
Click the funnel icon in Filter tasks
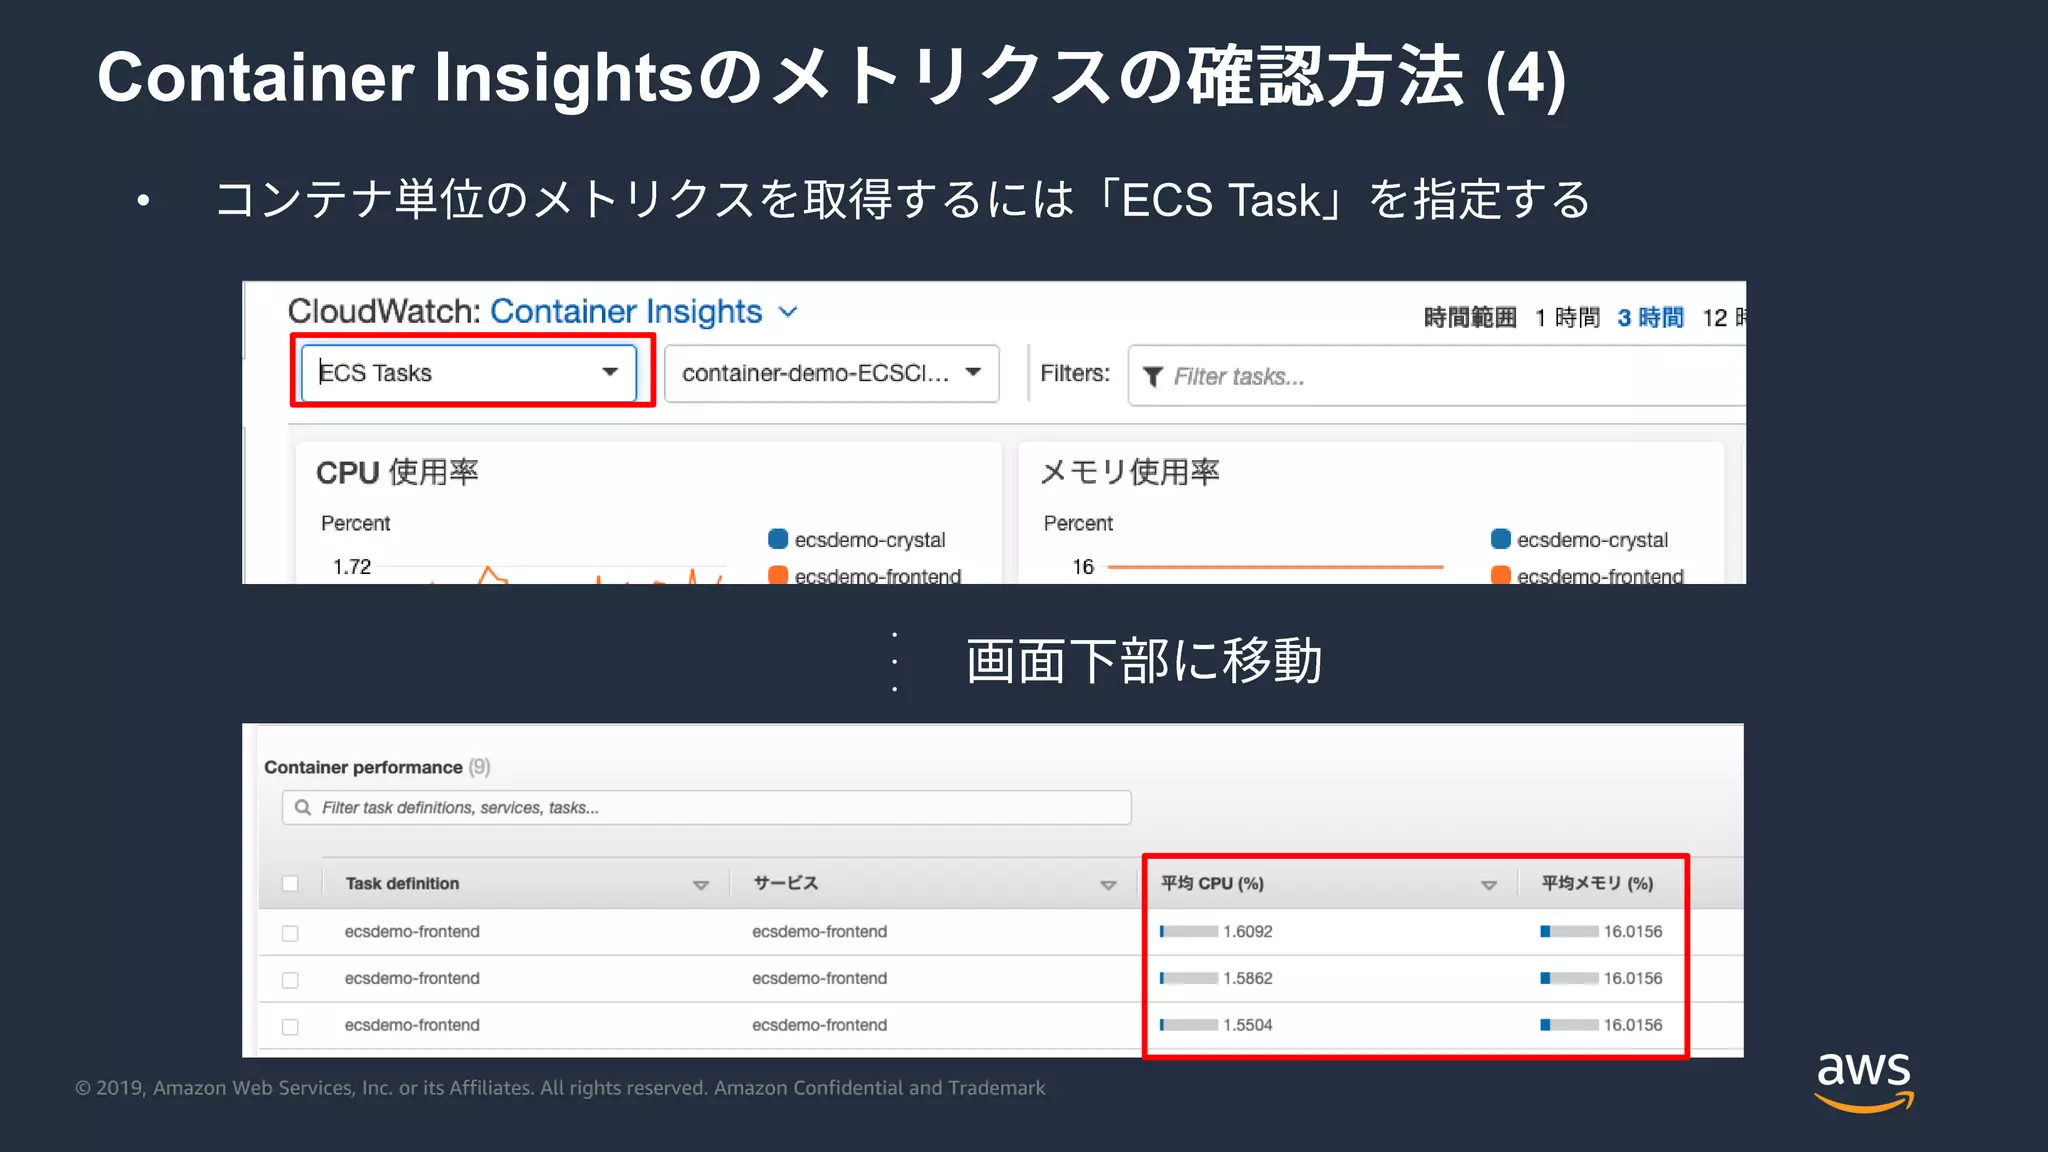coord(1153,377)
